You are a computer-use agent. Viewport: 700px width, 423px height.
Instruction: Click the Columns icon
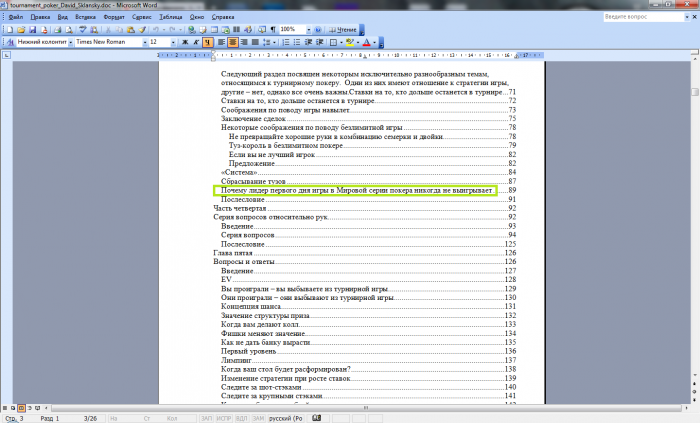pos(237,30)
